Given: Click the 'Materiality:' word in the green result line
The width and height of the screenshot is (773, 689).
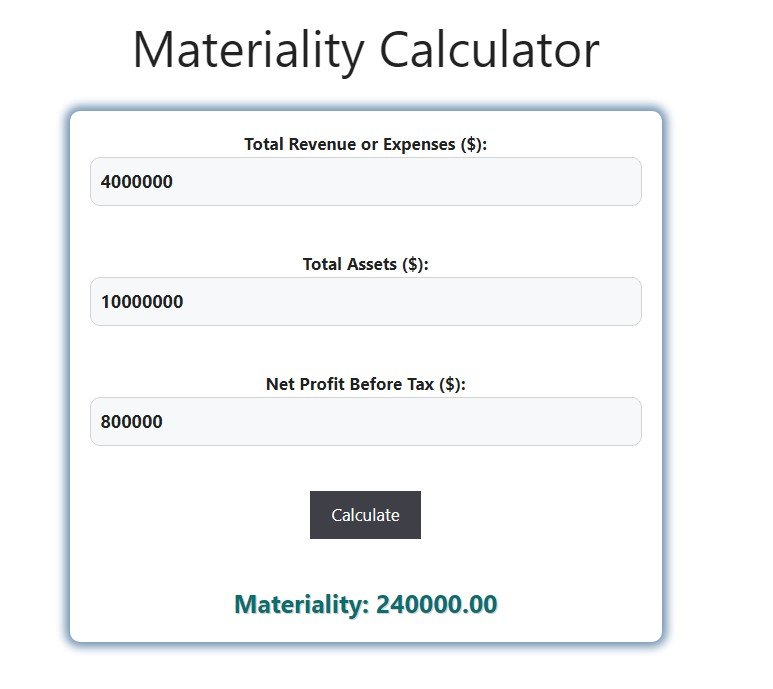Looking at the screenshot, I should (x=301, y=605).
